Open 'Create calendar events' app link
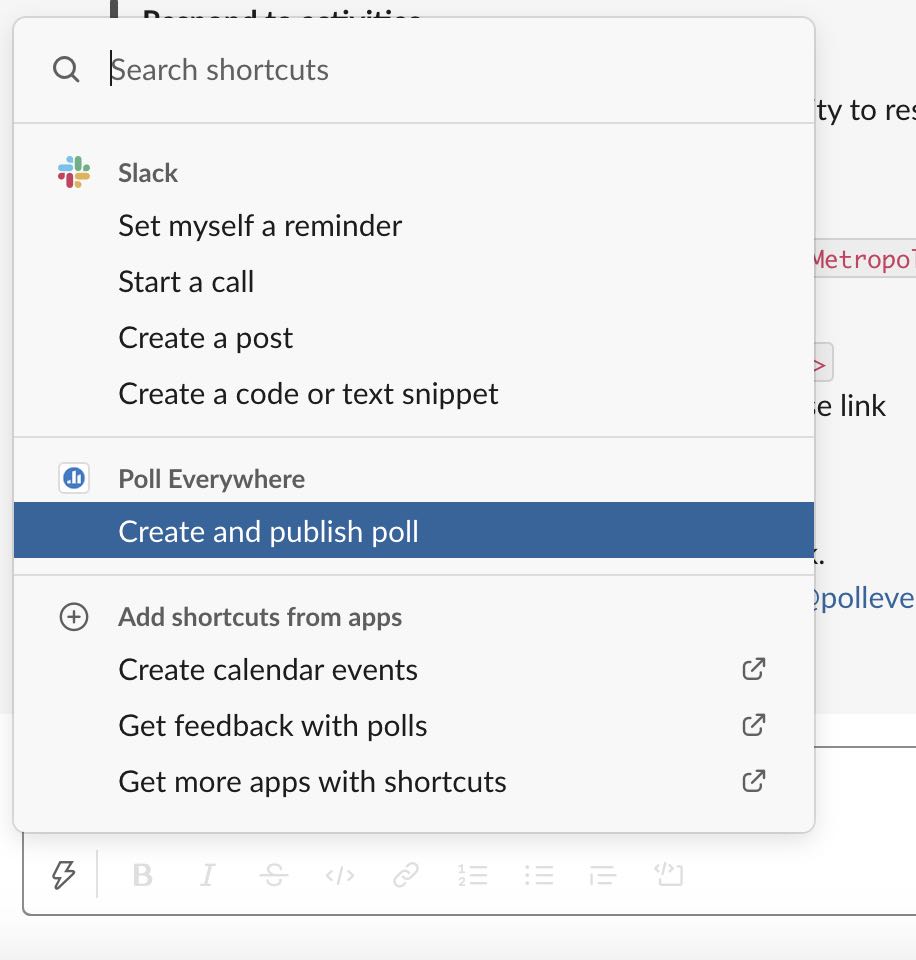 point(268,670)
